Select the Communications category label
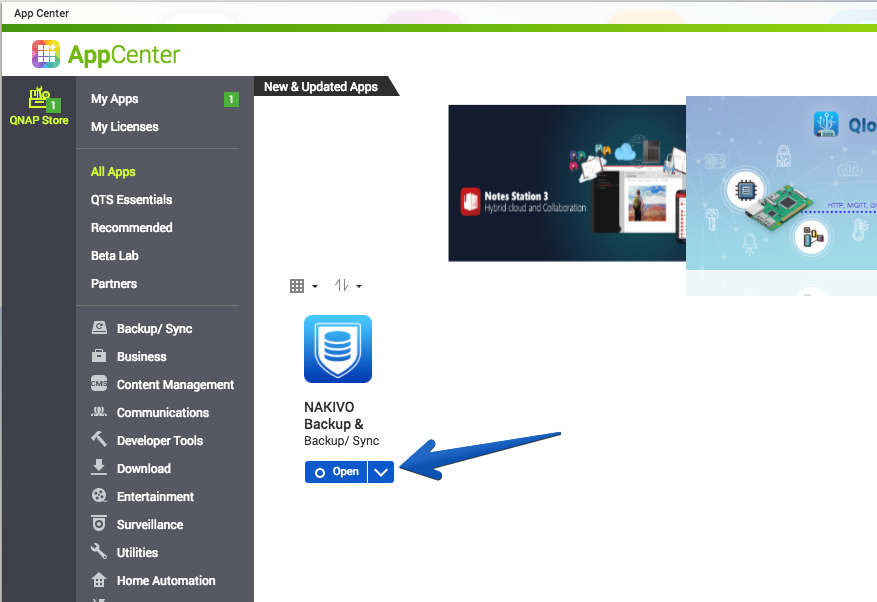Image resolution: width=877 pixels, height=602 pixels. (163, 413)
